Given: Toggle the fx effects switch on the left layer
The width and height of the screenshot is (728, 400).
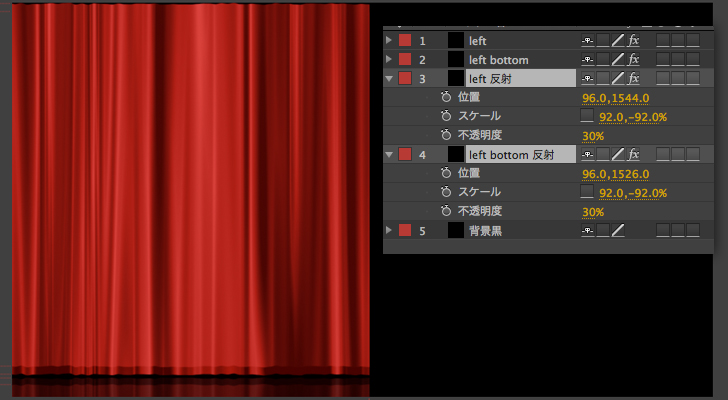Looking at the screenshot, I should (634, 41).
